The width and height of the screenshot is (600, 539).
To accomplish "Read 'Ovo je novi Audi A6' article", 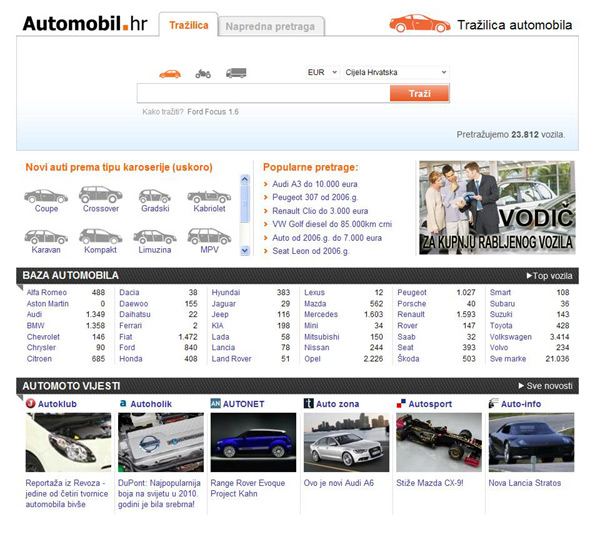I will [x=338, y=483].
